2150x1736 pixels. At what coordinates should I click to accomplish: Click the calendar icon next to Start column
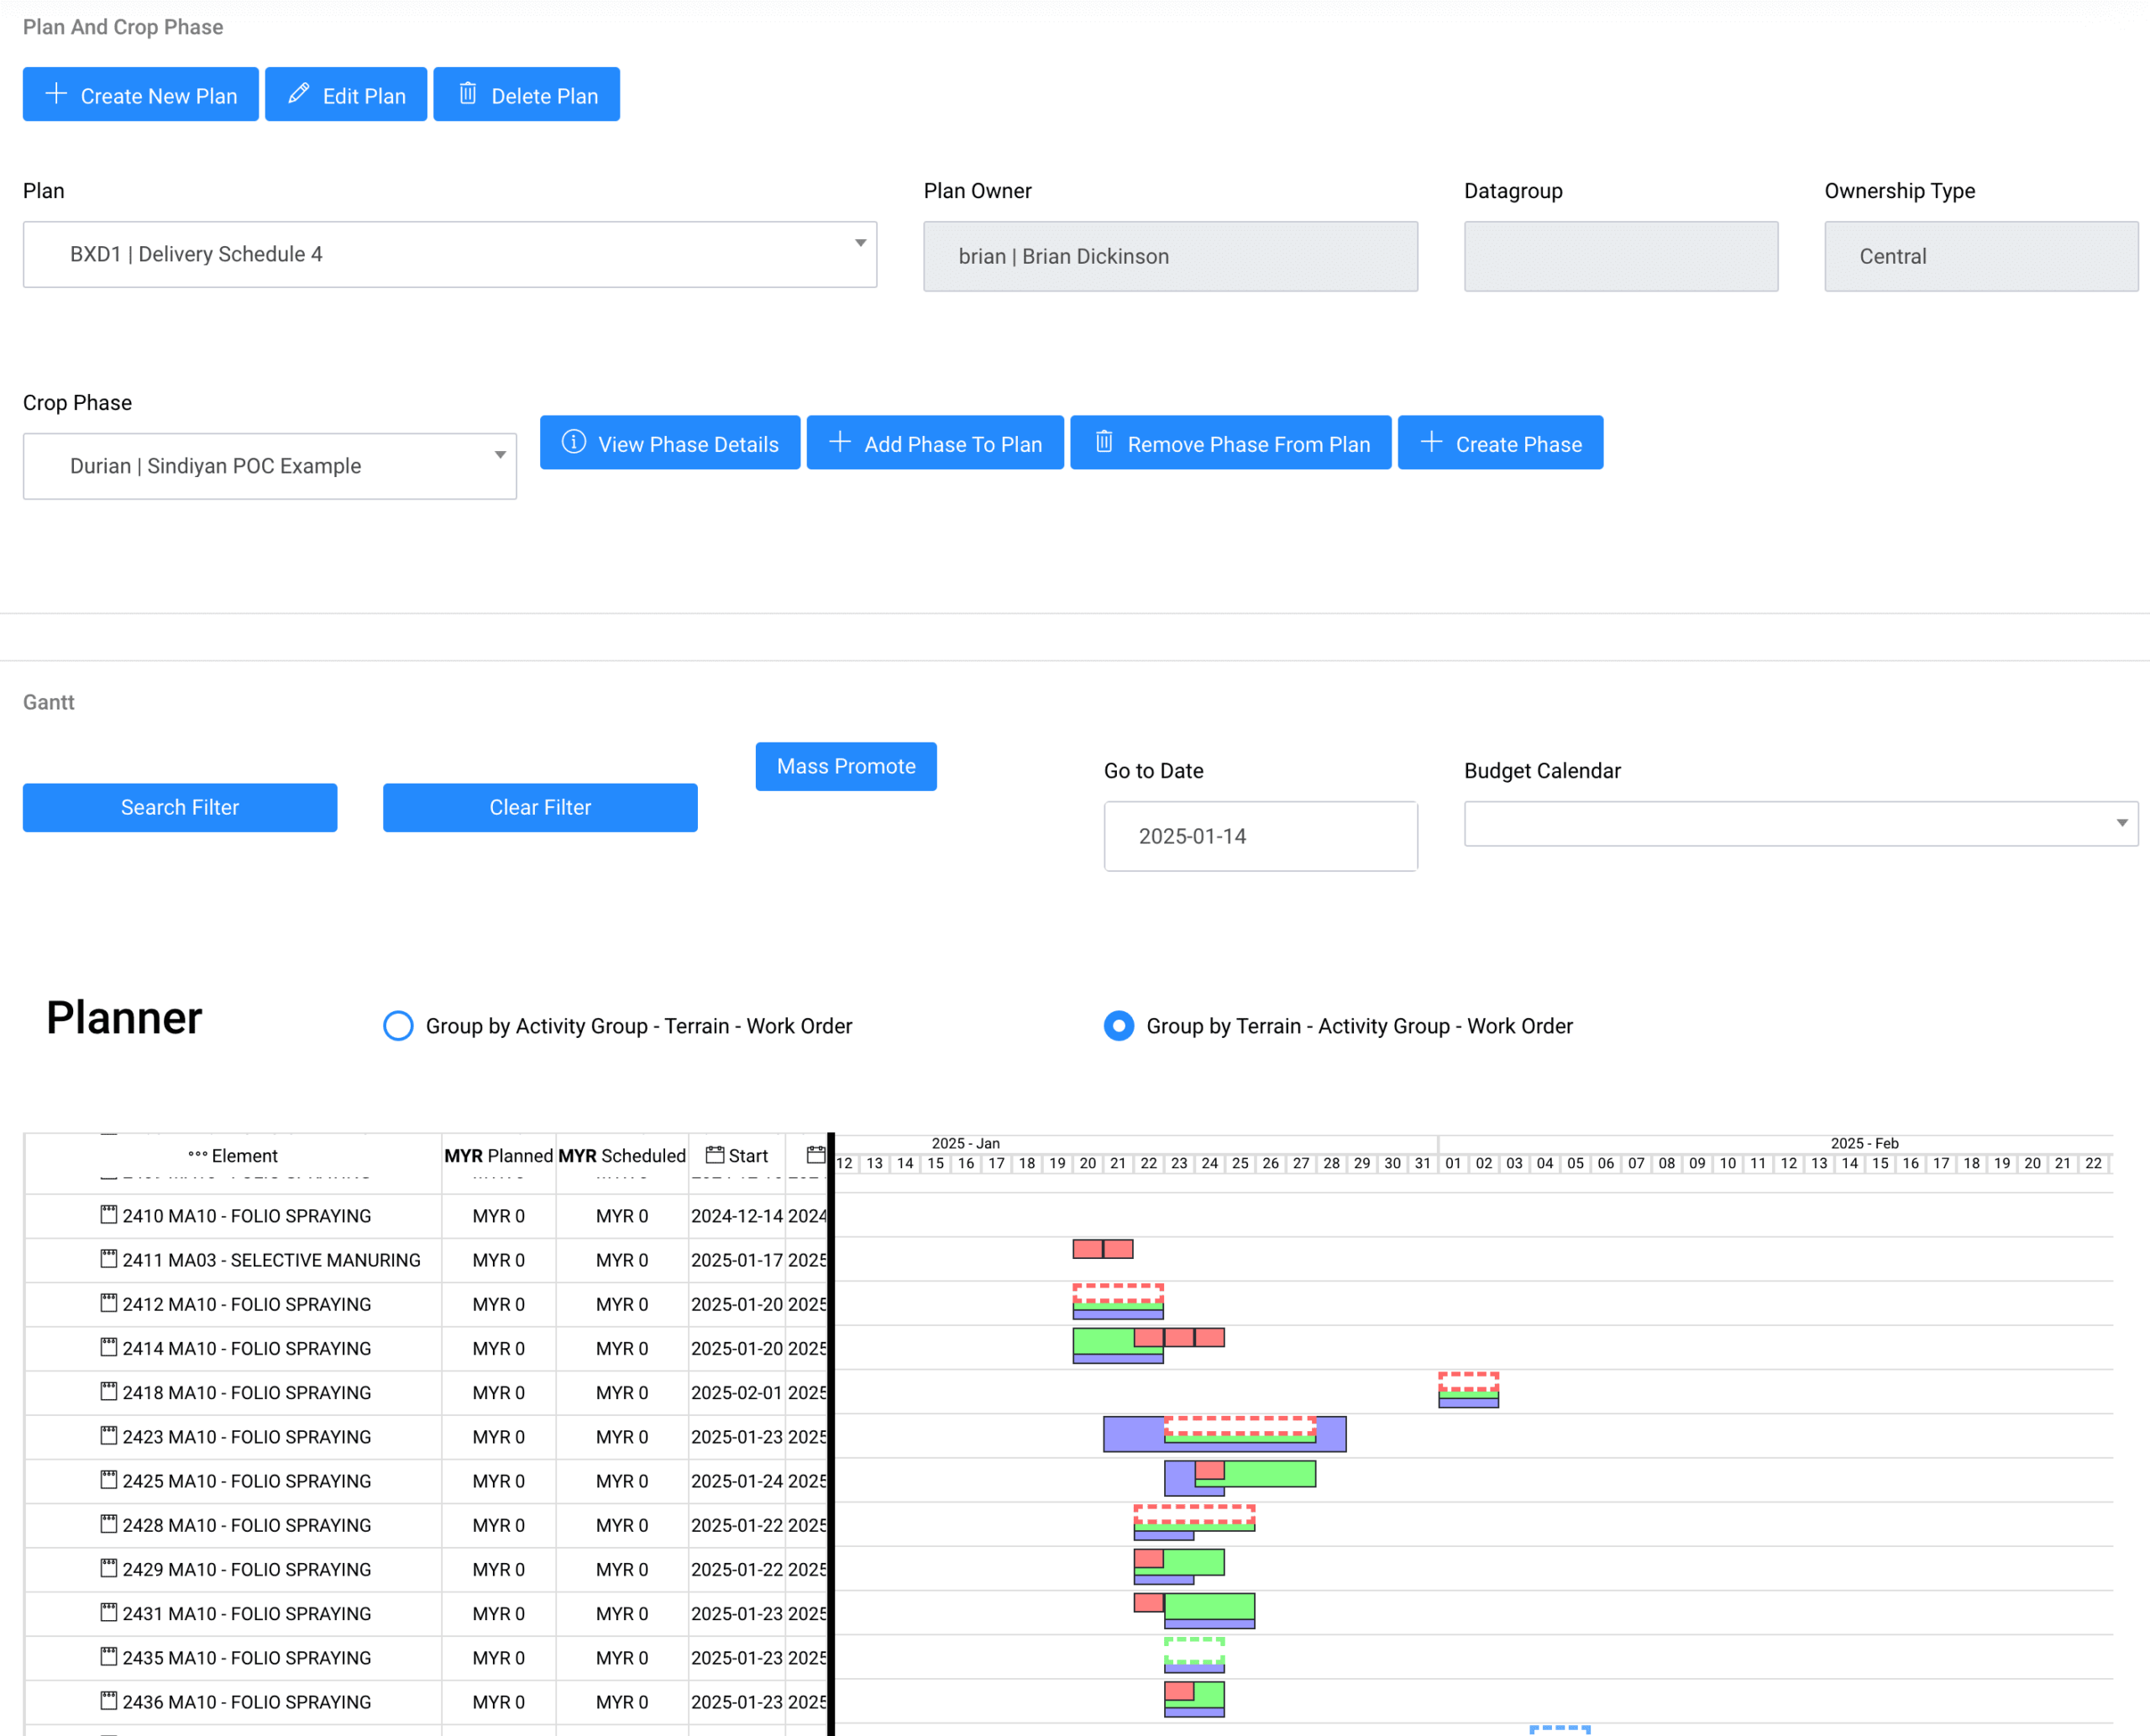pos(714,1155)
